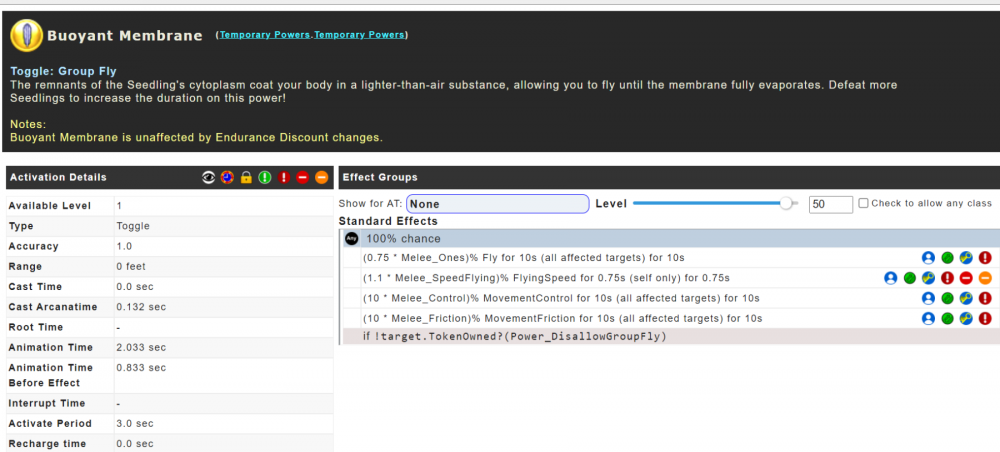Click the red exclamation icon on MovementFriction row
The width and height of the screenshot is (1000, 452).
(x=985, y=319)
